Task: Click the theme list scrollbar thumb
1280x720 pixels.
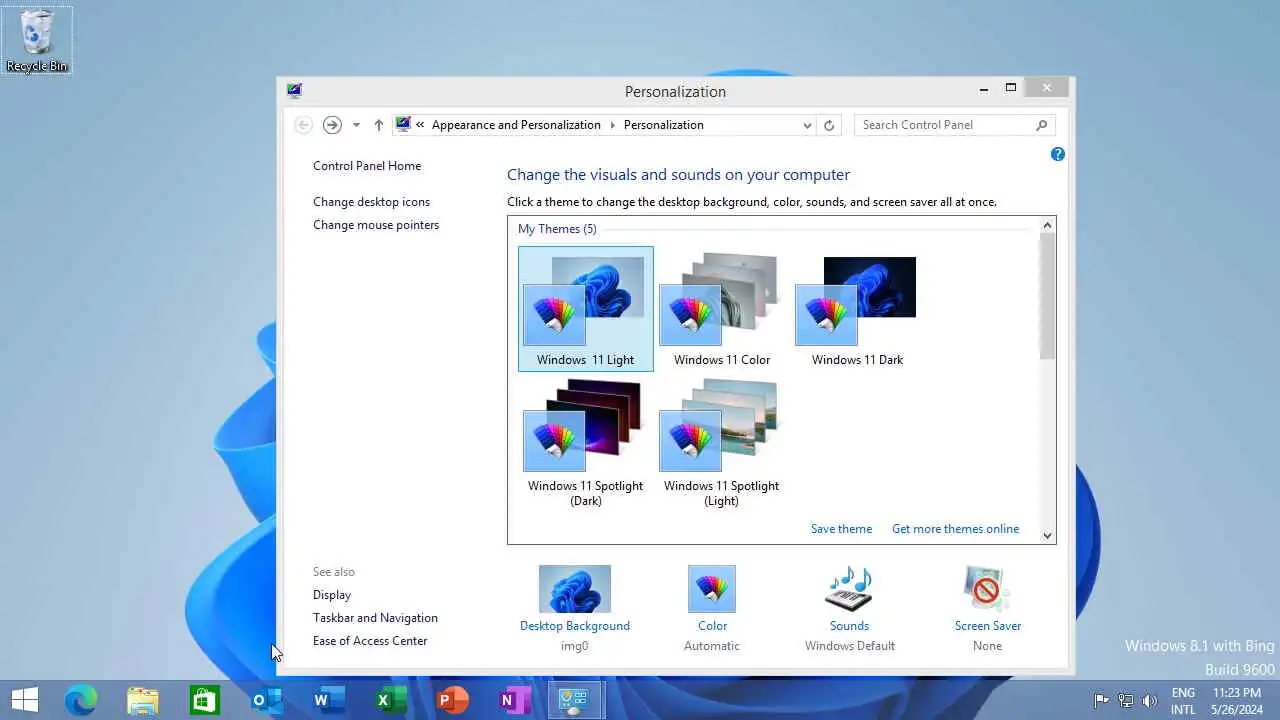Action: tap(1047, 297)
